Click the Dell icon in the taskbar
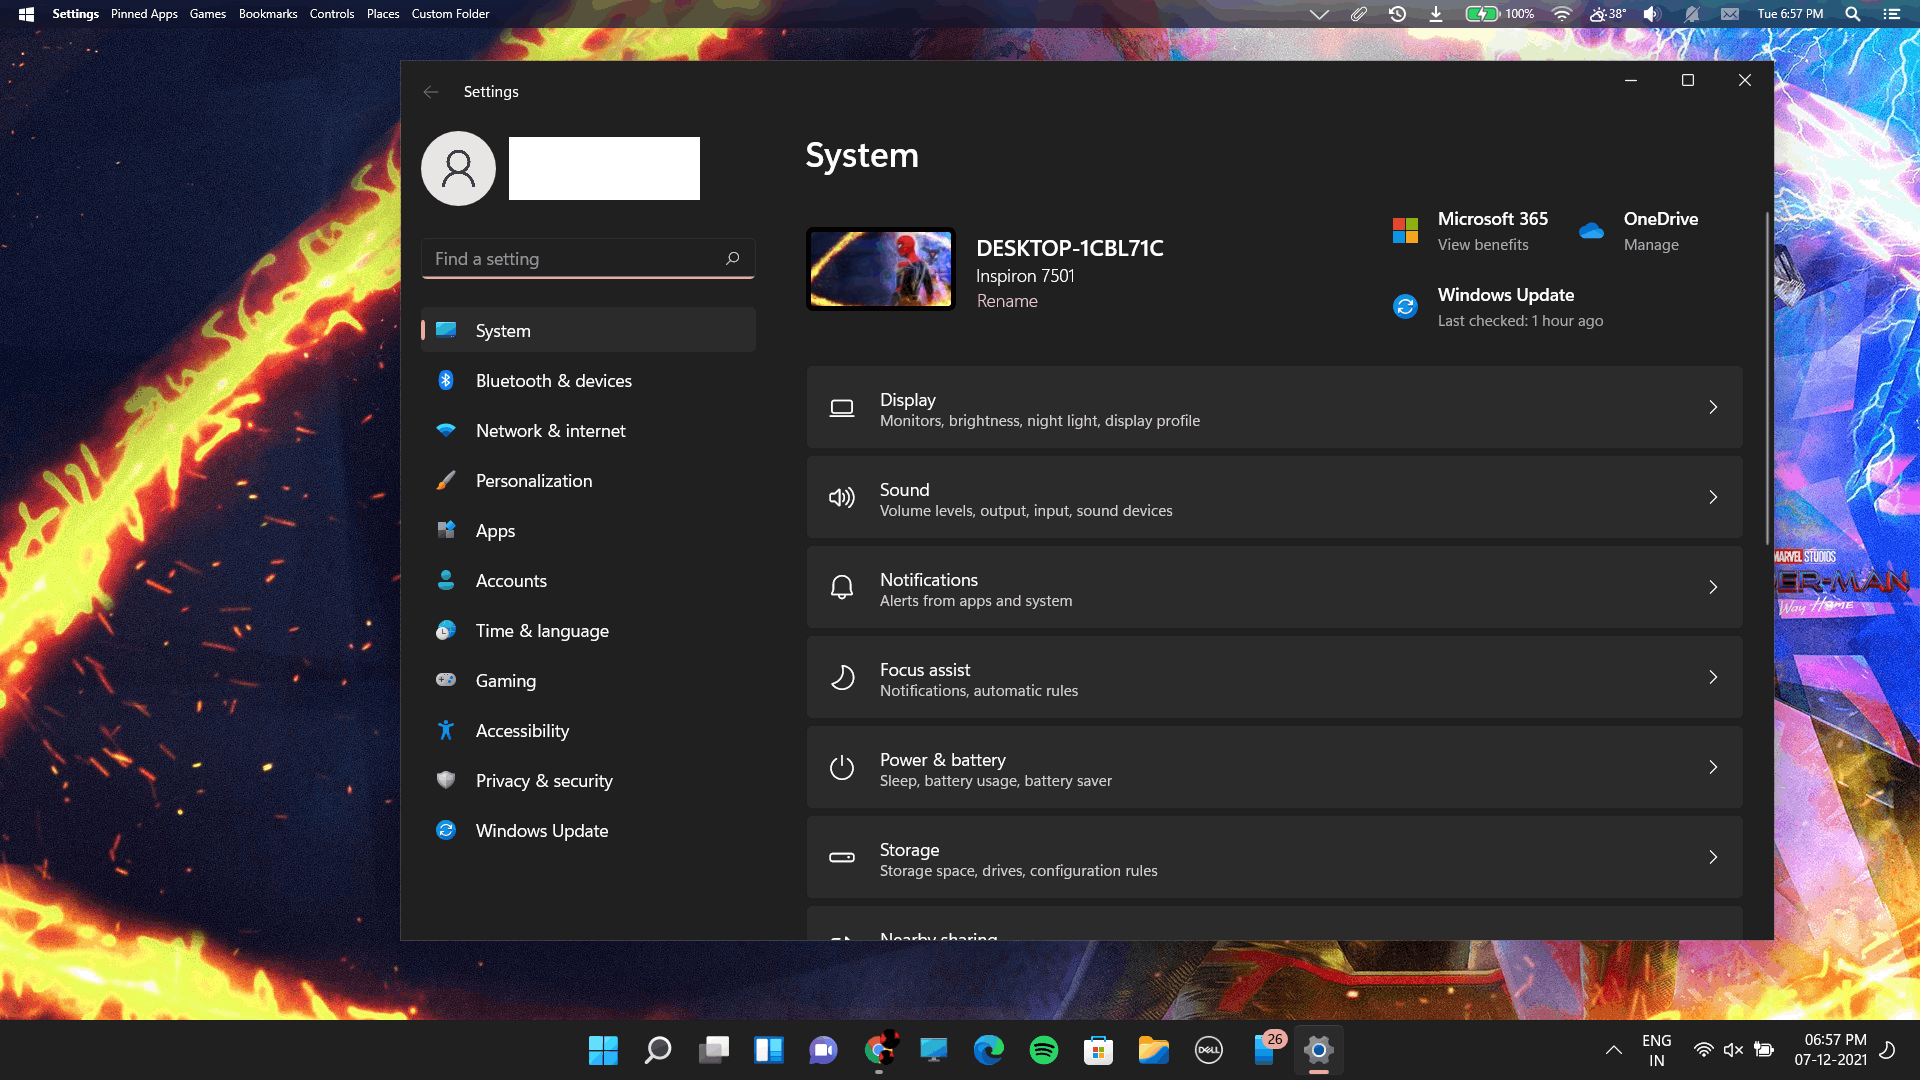1920x1080 pixels. tap(1209, 1050)
